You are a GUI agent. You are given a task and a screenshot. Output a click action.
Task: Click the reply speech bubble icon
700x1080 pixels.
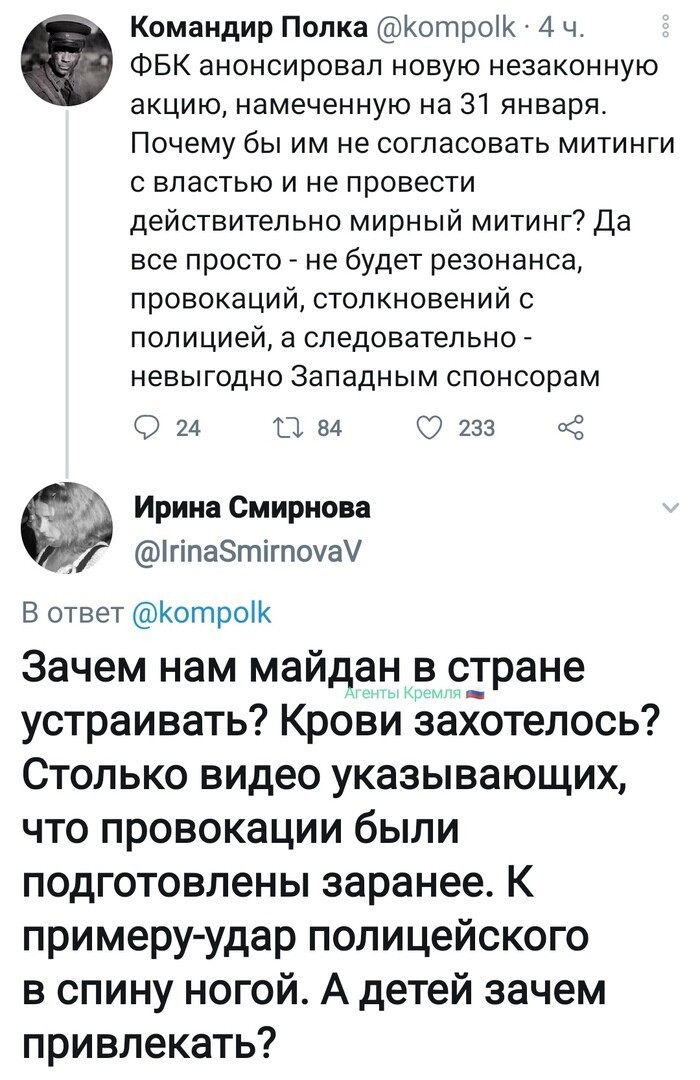click(145, 428)
